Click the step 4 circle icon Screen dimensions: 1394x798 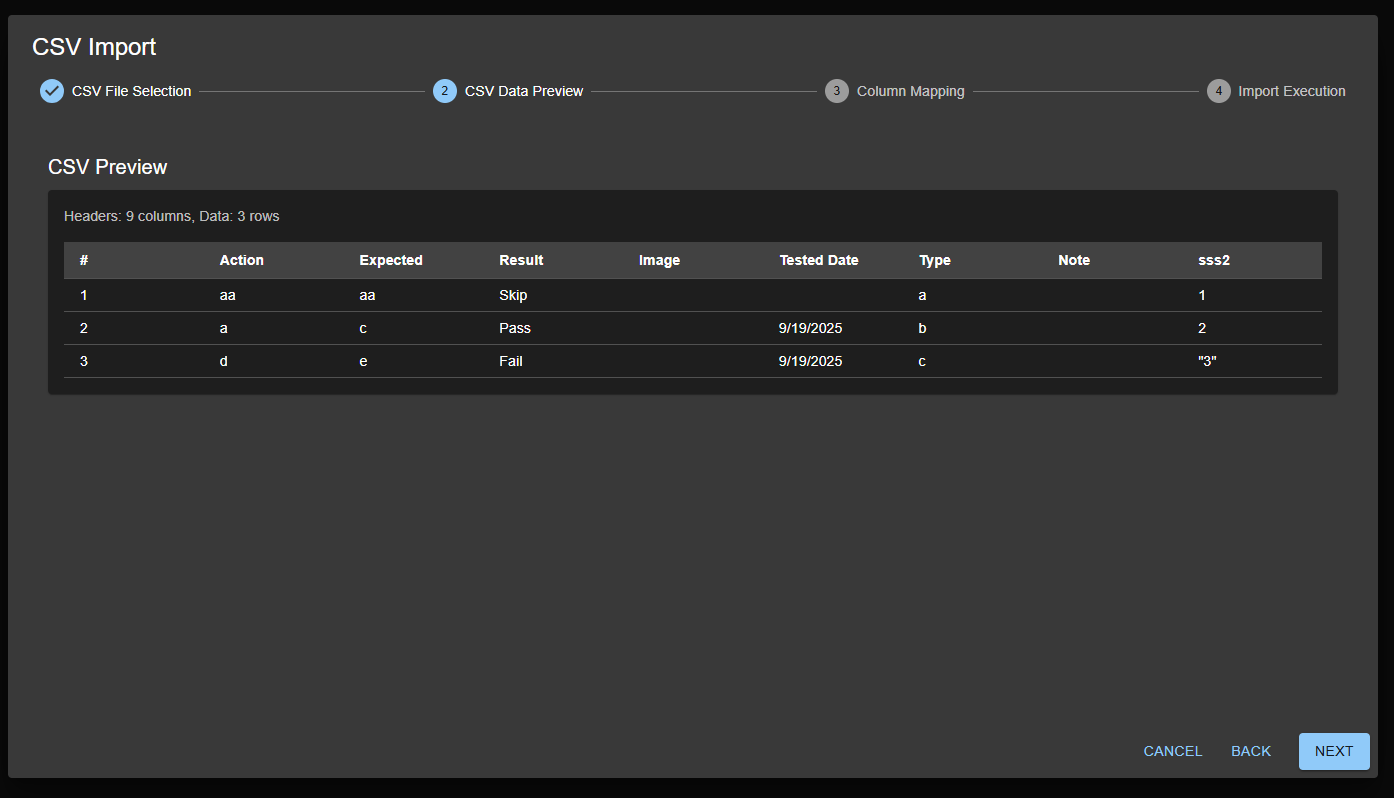point(1218,91)
